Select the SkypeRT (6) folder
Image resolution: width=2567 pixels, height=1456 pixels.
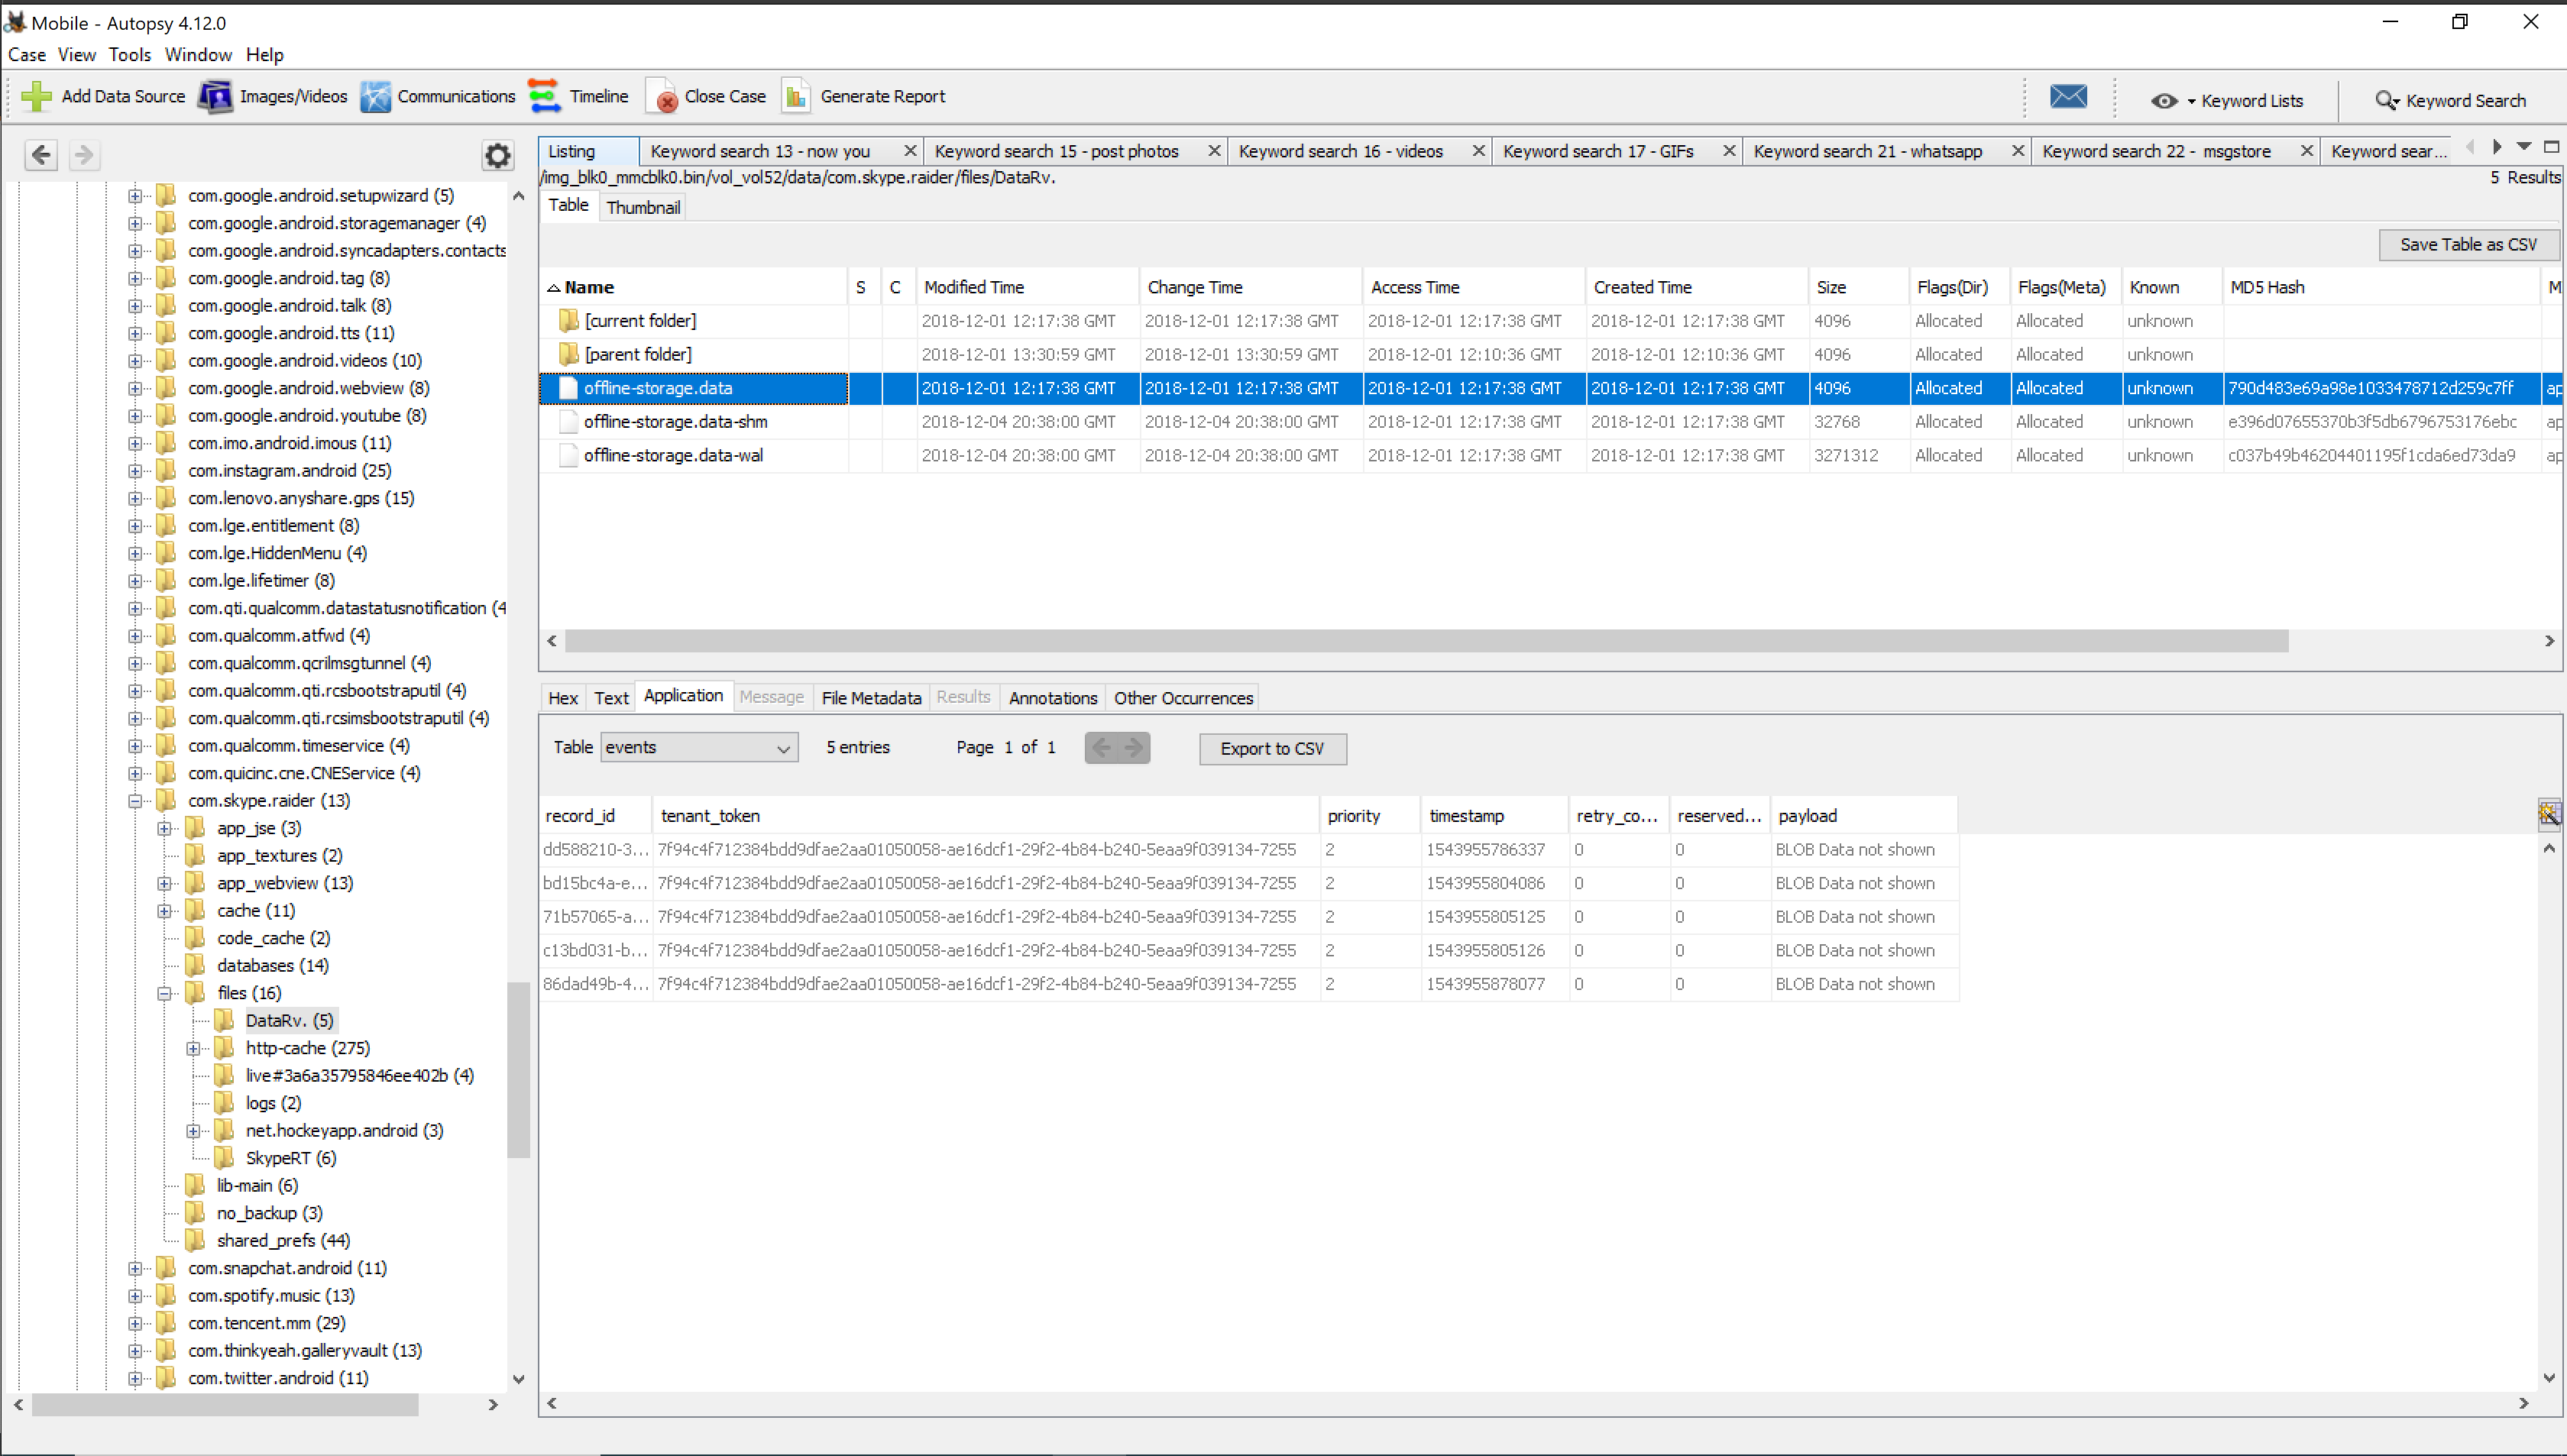click(291, 1158)
